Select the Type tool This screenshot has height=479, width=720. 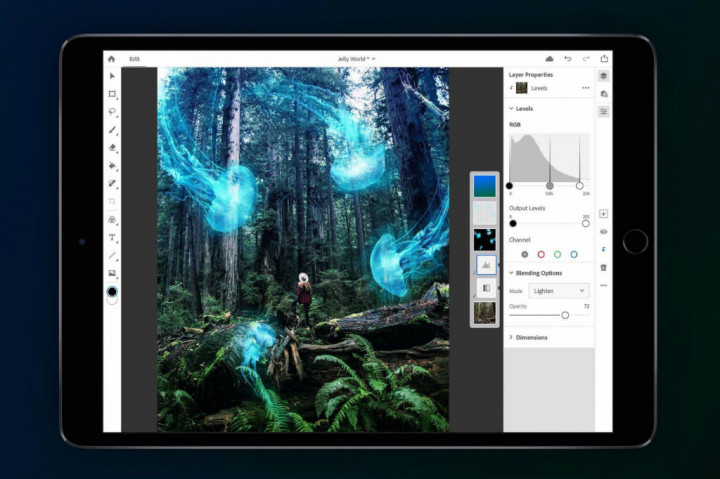point(112,237)
